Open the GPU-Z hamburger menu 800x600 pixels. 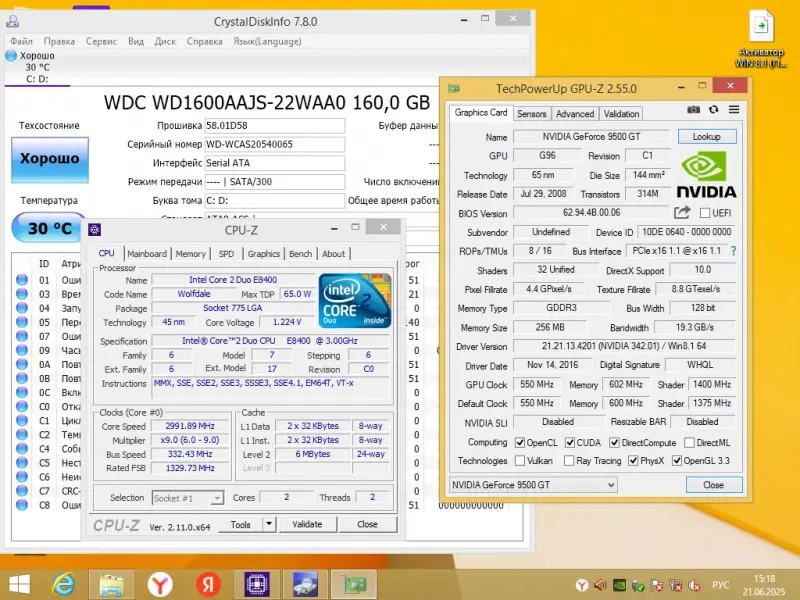click(x=734, y=110)
